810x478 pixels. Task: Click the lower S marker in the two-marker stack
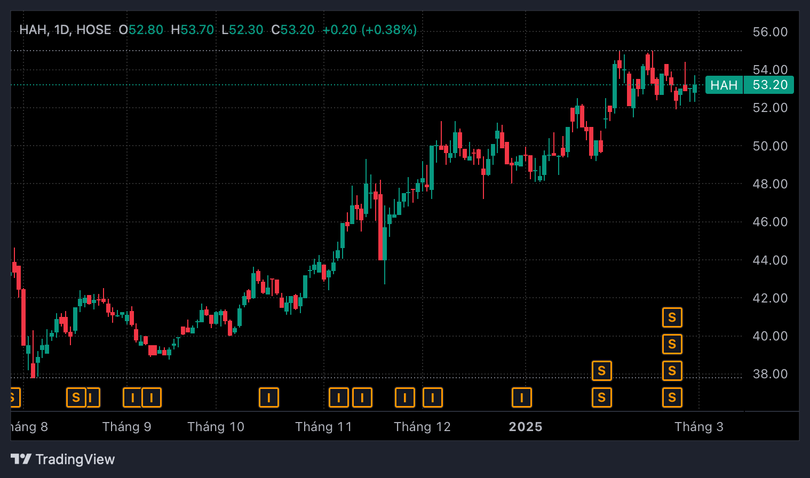click(601, 398)
